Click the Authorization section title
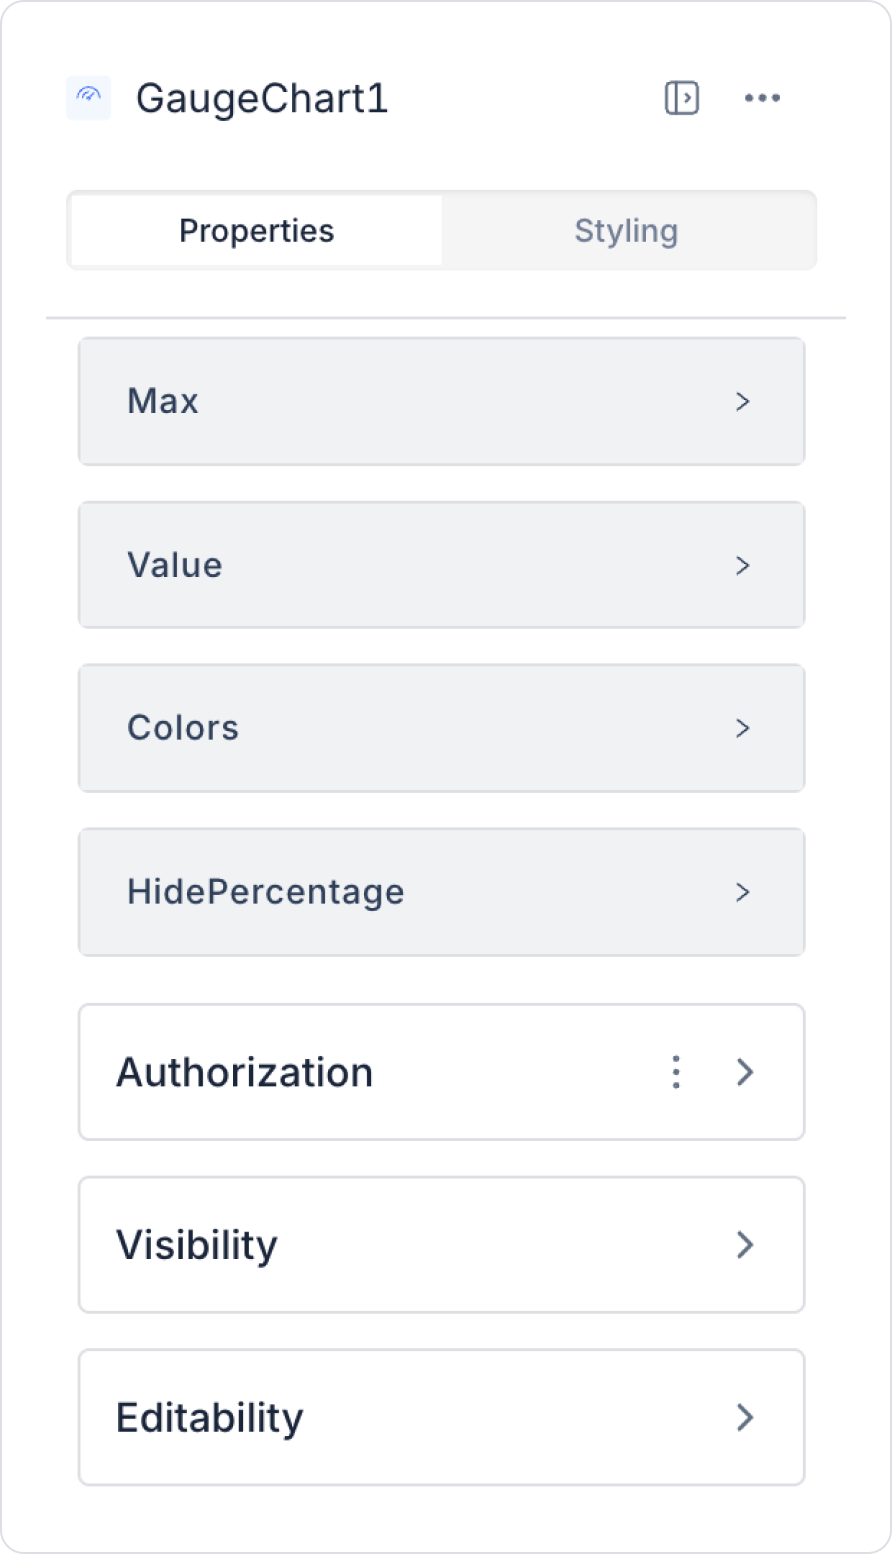 click(x=245, y=1072)
